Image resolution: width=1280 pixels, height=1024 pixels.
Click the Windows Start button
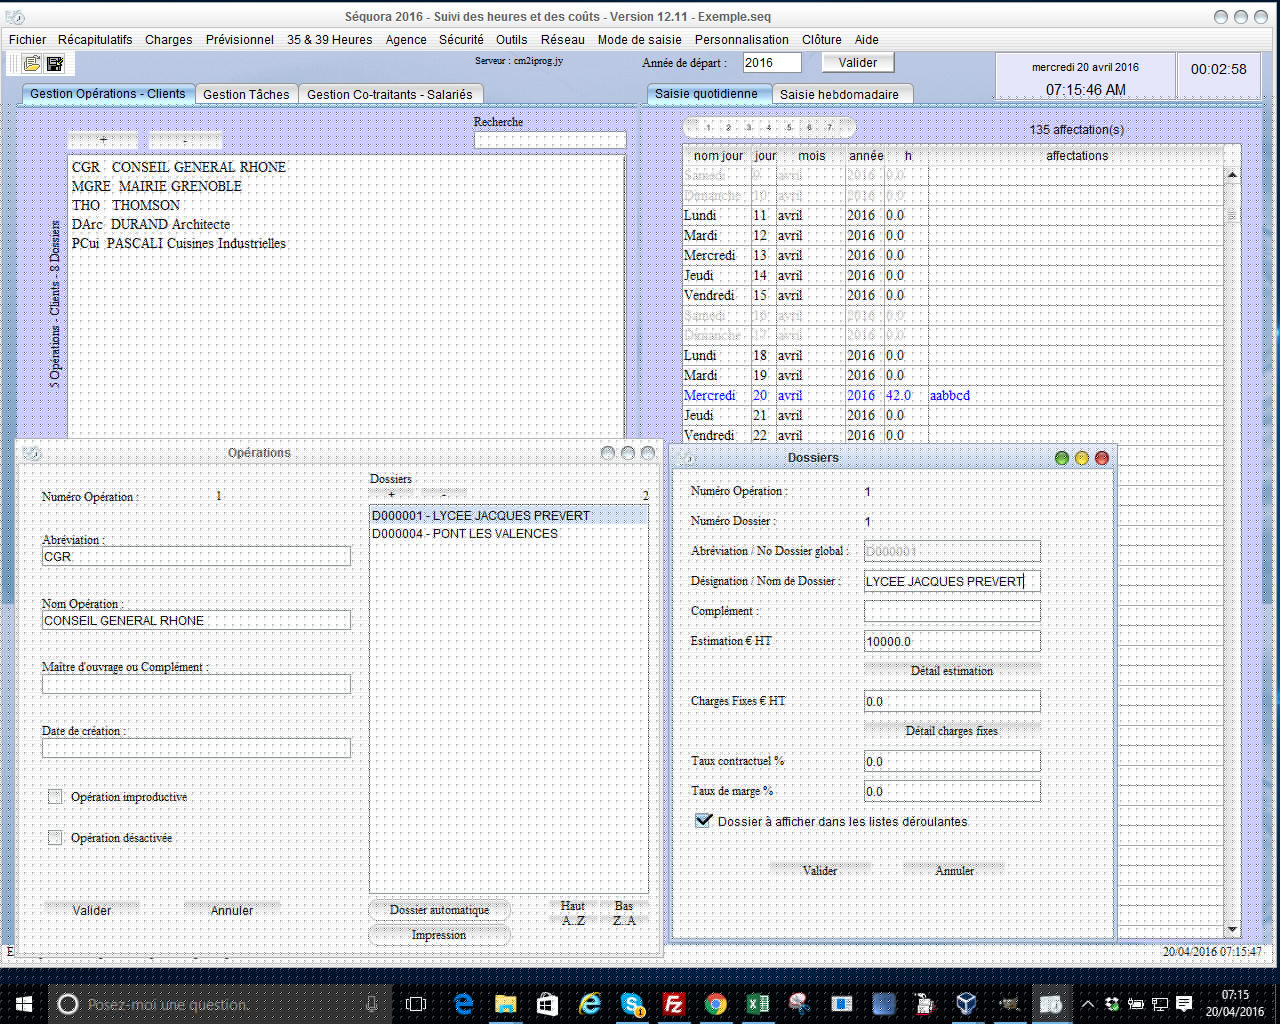coord(24,1003)
